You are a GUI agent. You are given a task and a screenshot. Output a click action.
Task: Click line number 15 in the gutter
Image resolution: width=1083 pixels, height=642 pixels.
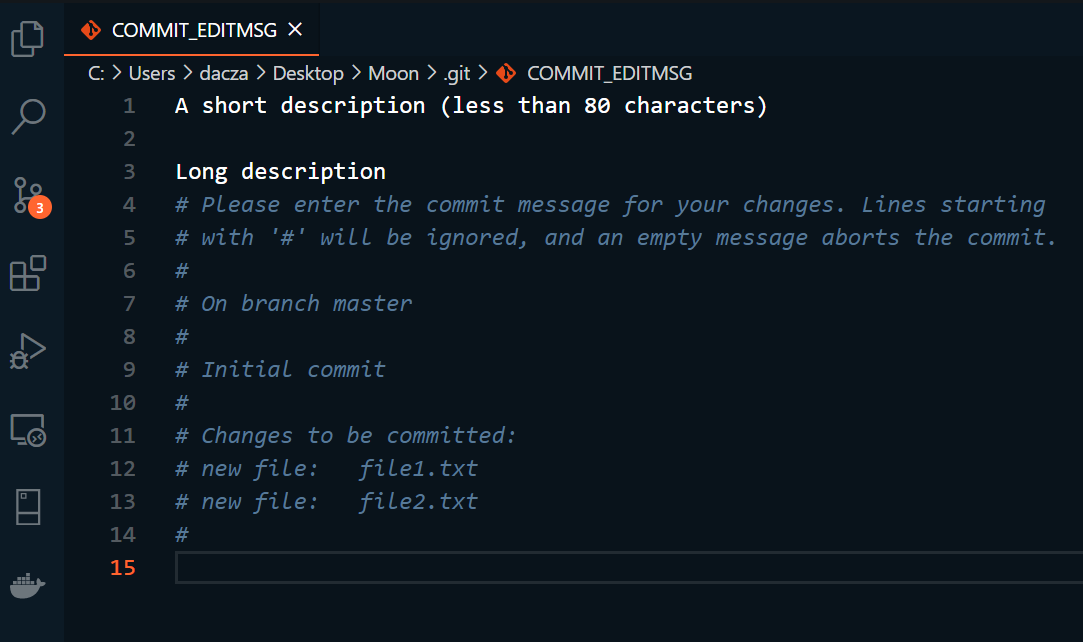[x=123, y=568]
